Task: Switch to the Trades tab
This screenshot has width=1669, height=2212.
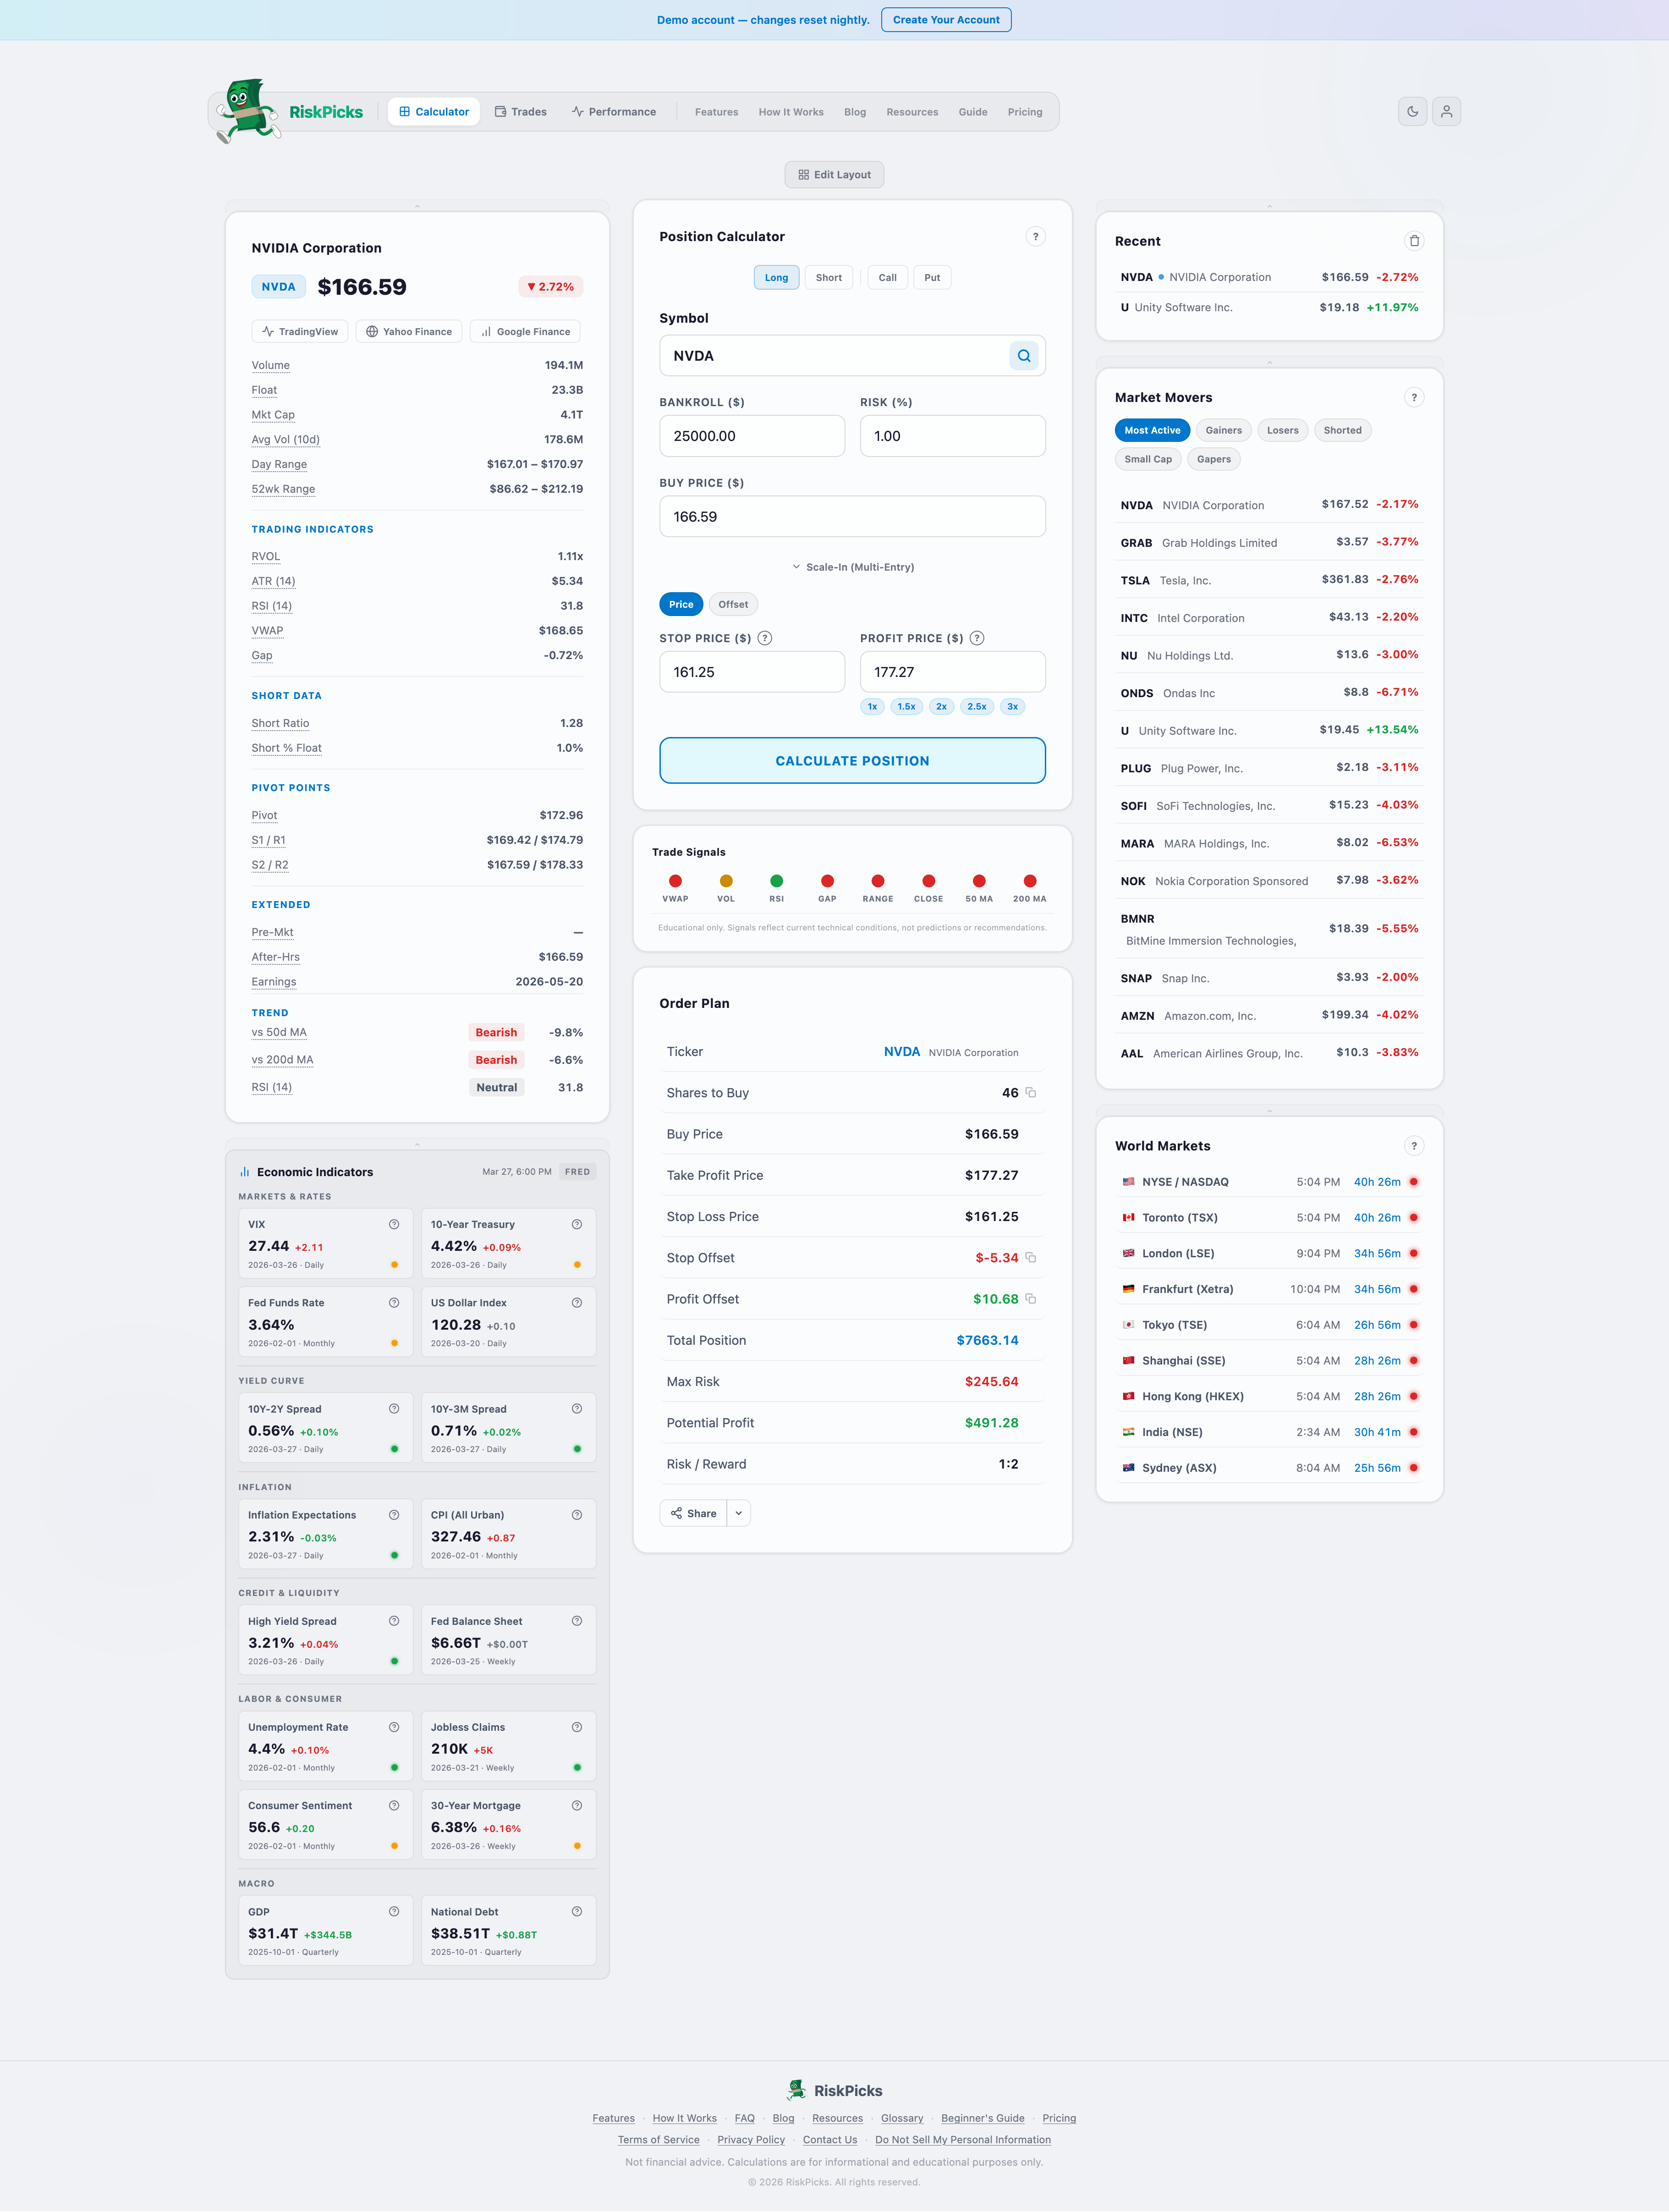Action: pyautogui.click(x=521, y=112)
